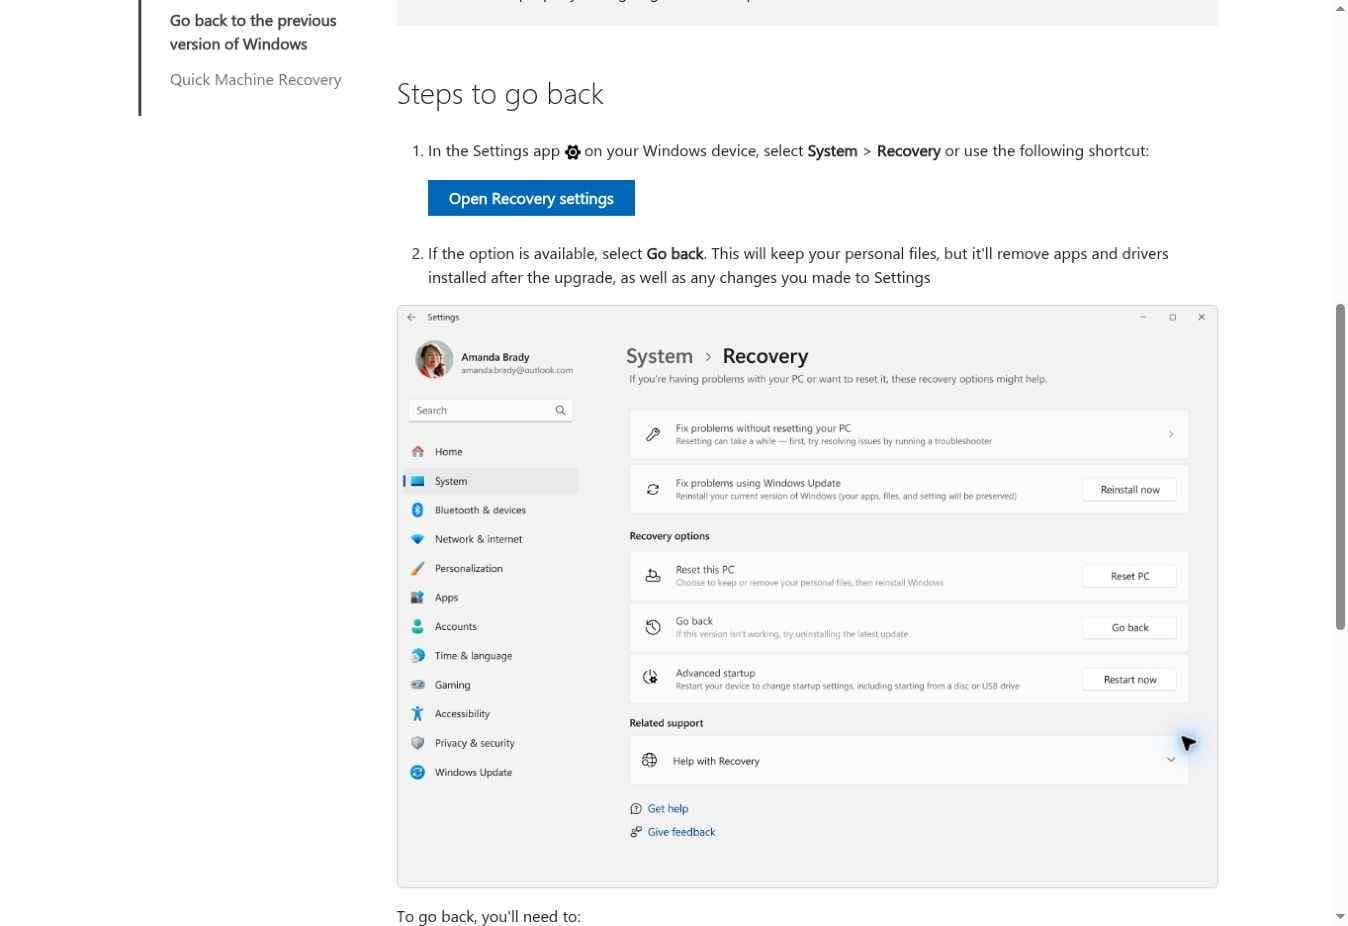
Task: Click the Reinstall now button
Action: 1130,489
